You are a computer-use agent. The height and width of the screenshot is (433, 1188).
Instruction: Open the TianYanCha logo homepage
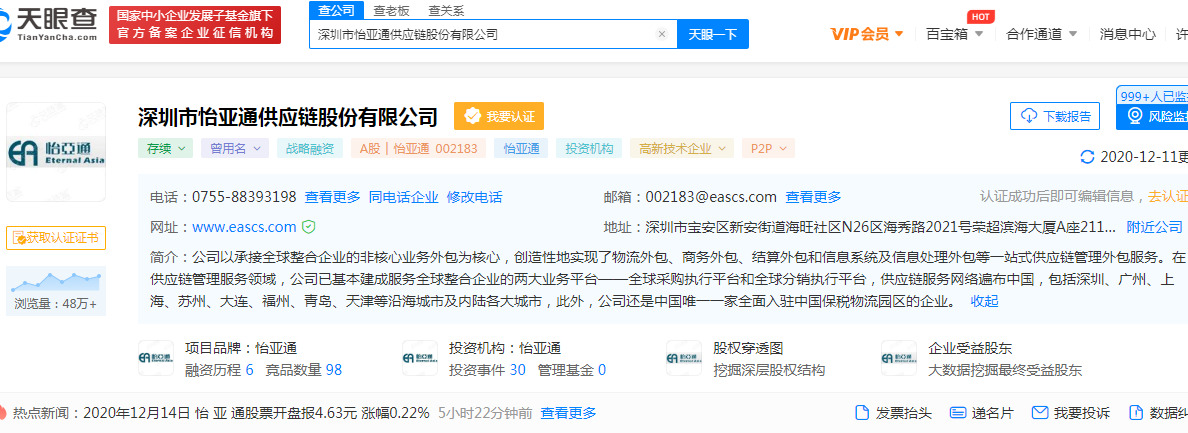pyautogui.click(x=48, y=25)
